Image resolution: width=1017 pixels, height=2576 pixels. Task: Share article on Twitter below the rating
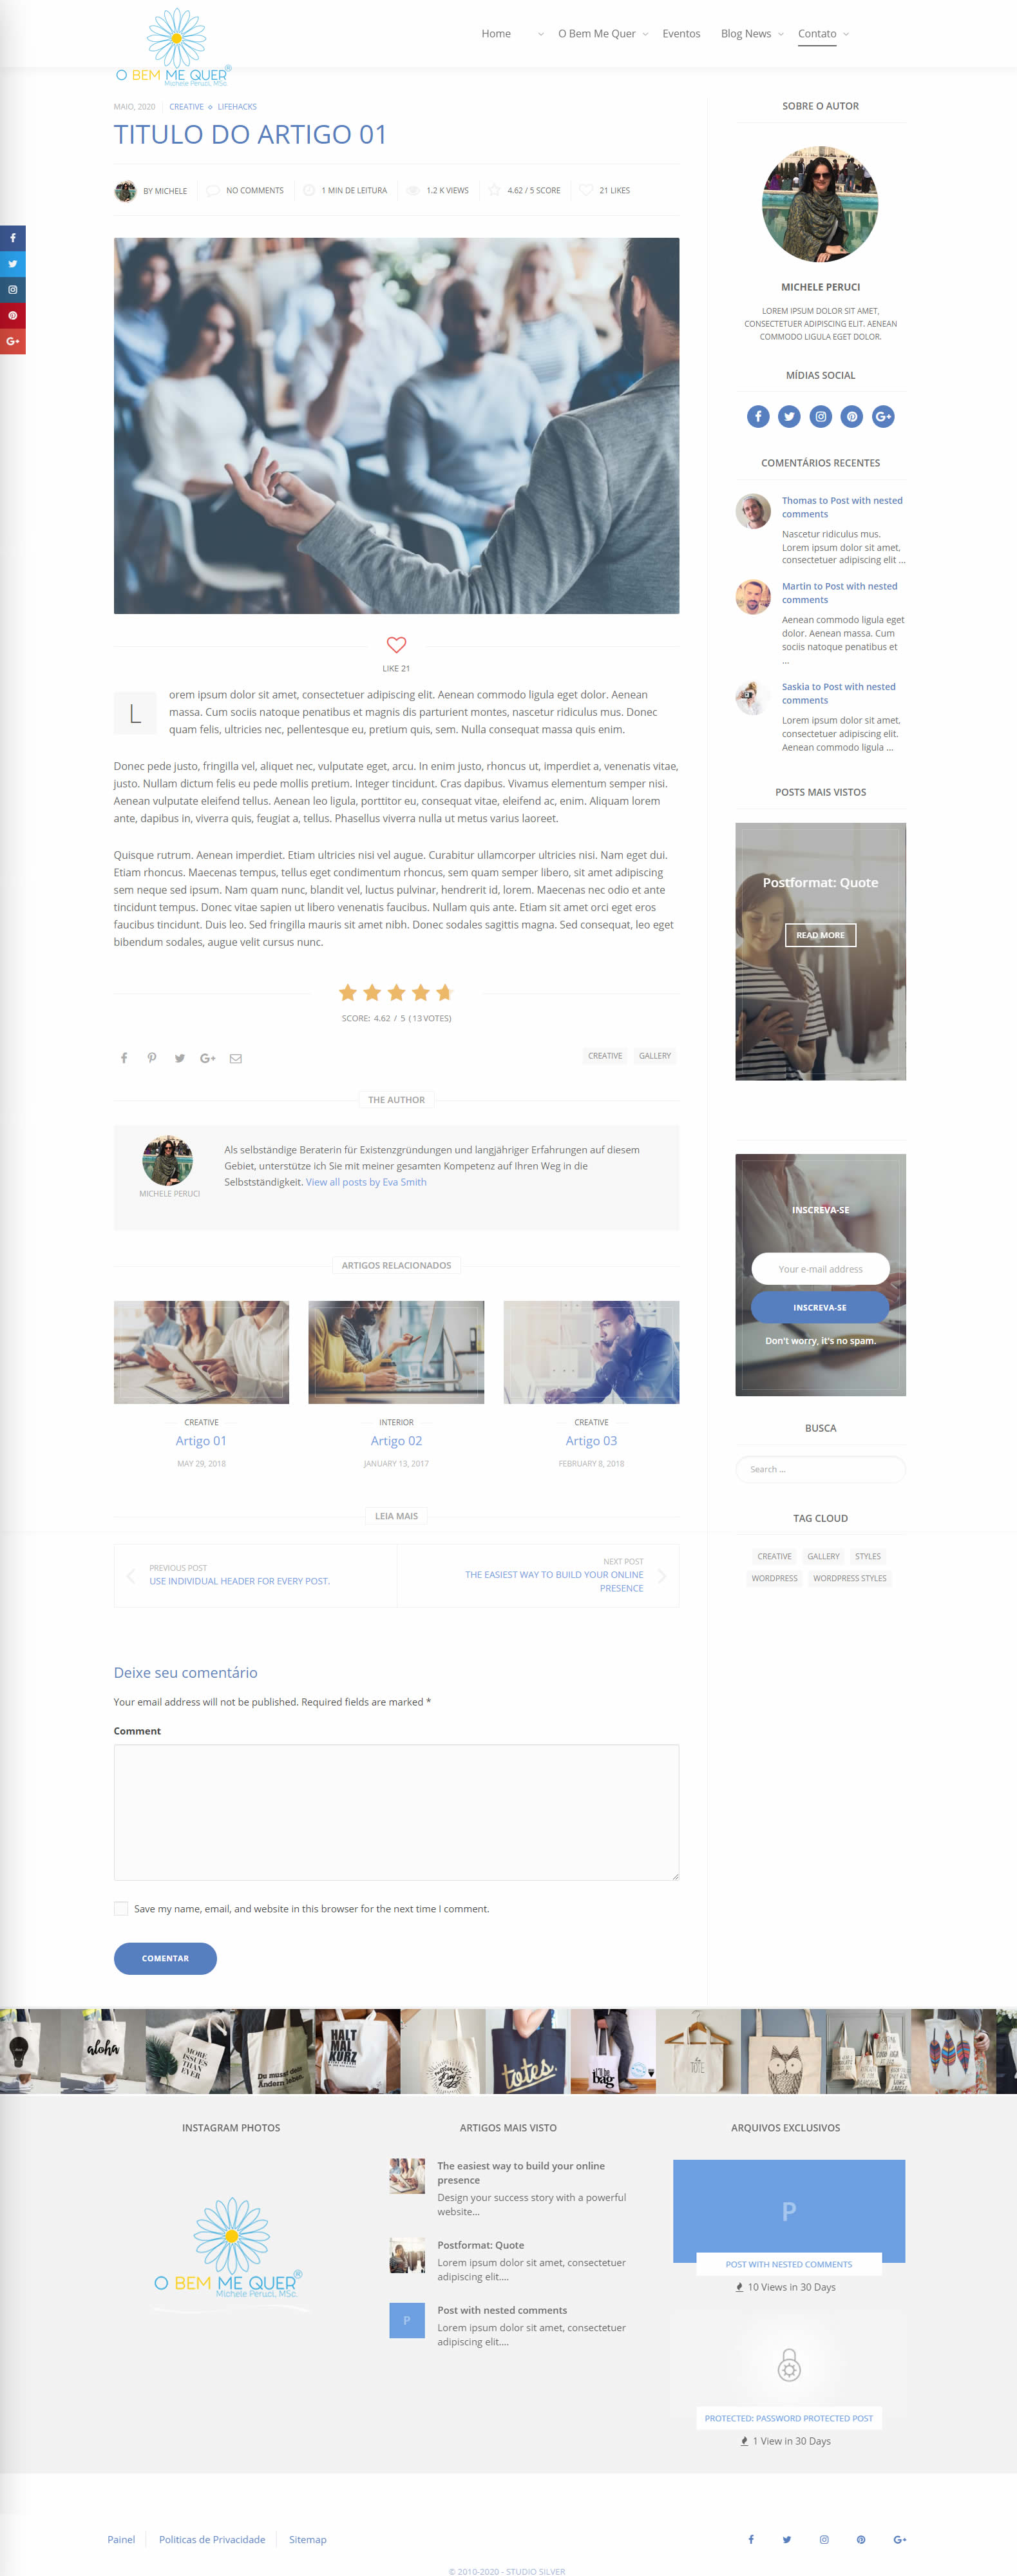[180, 1058]
